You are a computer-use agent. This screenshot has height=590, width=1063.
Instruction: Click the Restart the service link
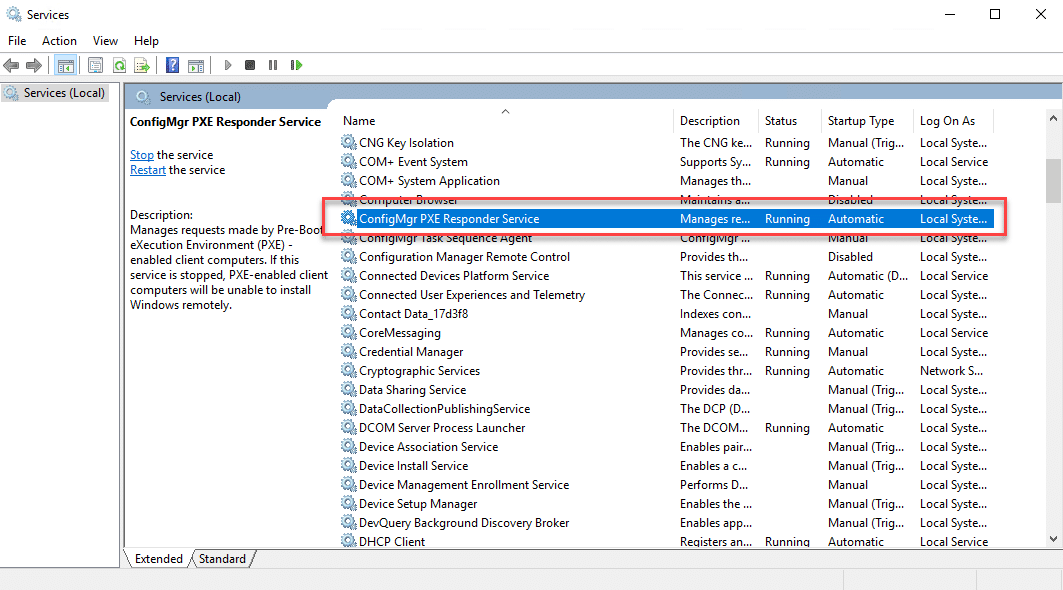click(148, 170)
